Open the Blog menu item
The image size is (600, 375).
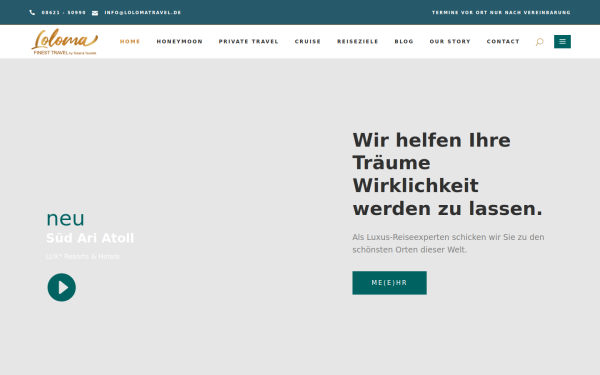tap(404, 42)
